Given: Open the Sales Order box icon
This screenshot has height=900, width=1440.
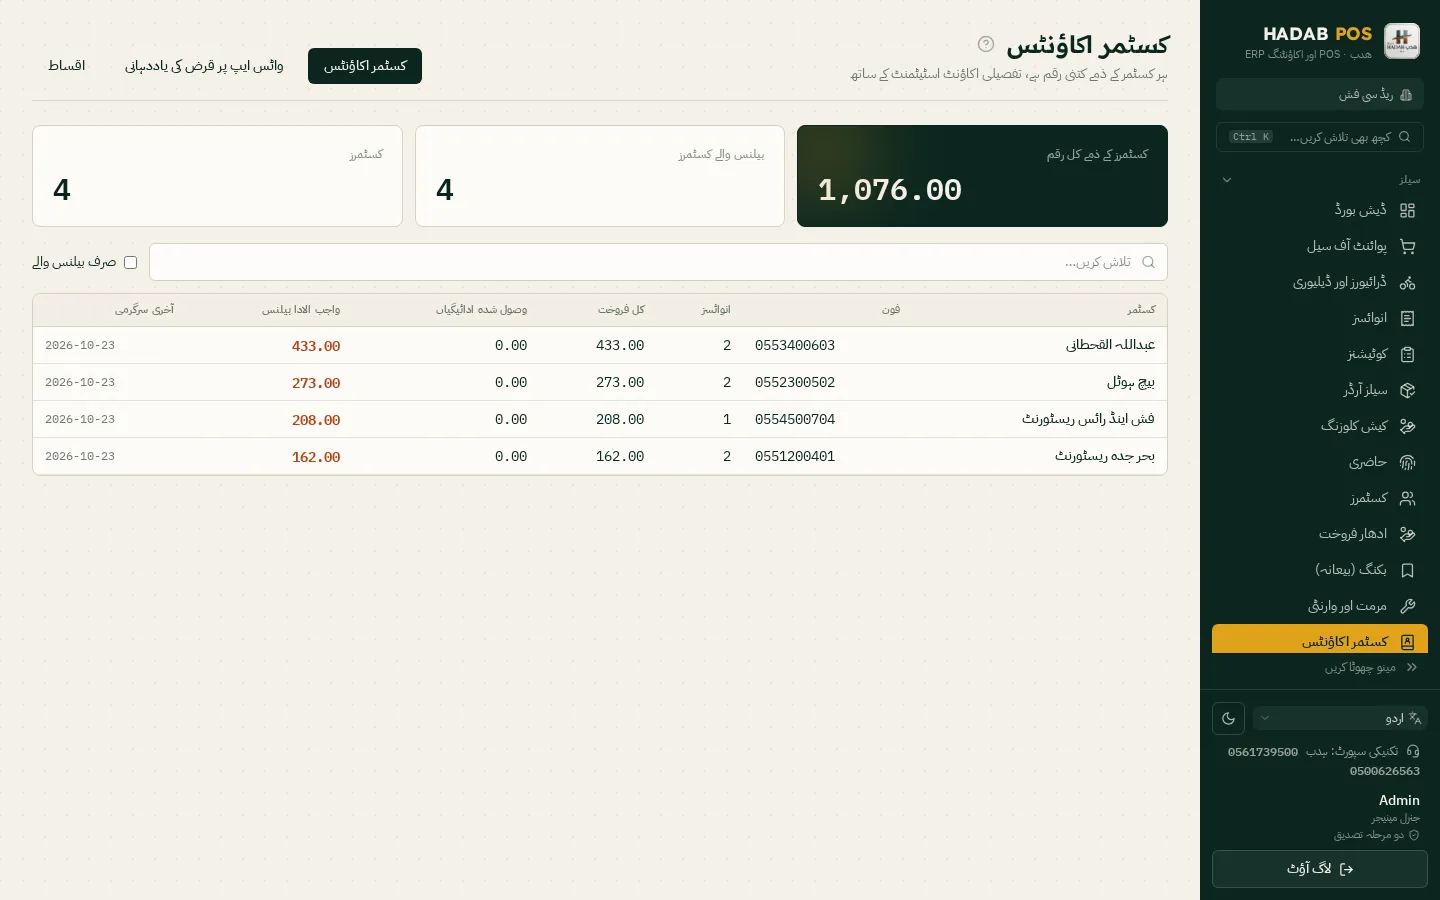Looking at the screenshot, I should click(x=1407, y=390).
